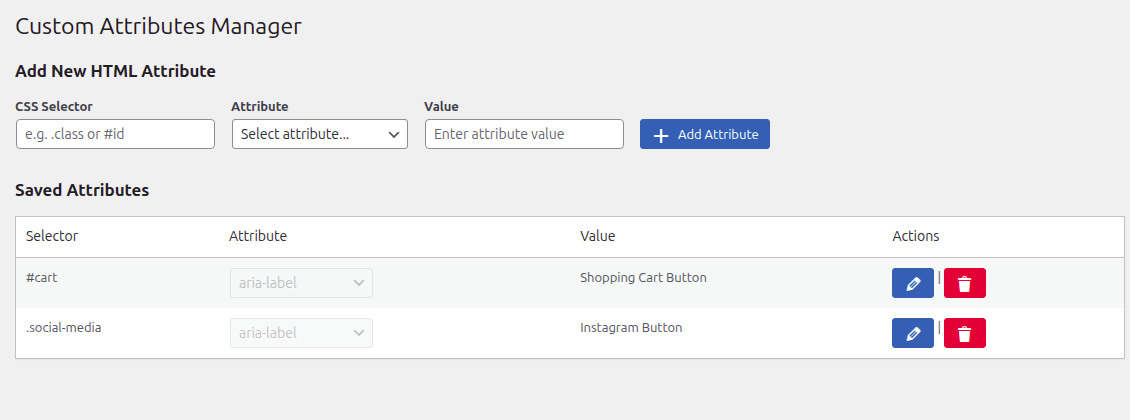Click the Saved Attributes heading
The width and height of the screenshot is (1130, 420).
82,190
